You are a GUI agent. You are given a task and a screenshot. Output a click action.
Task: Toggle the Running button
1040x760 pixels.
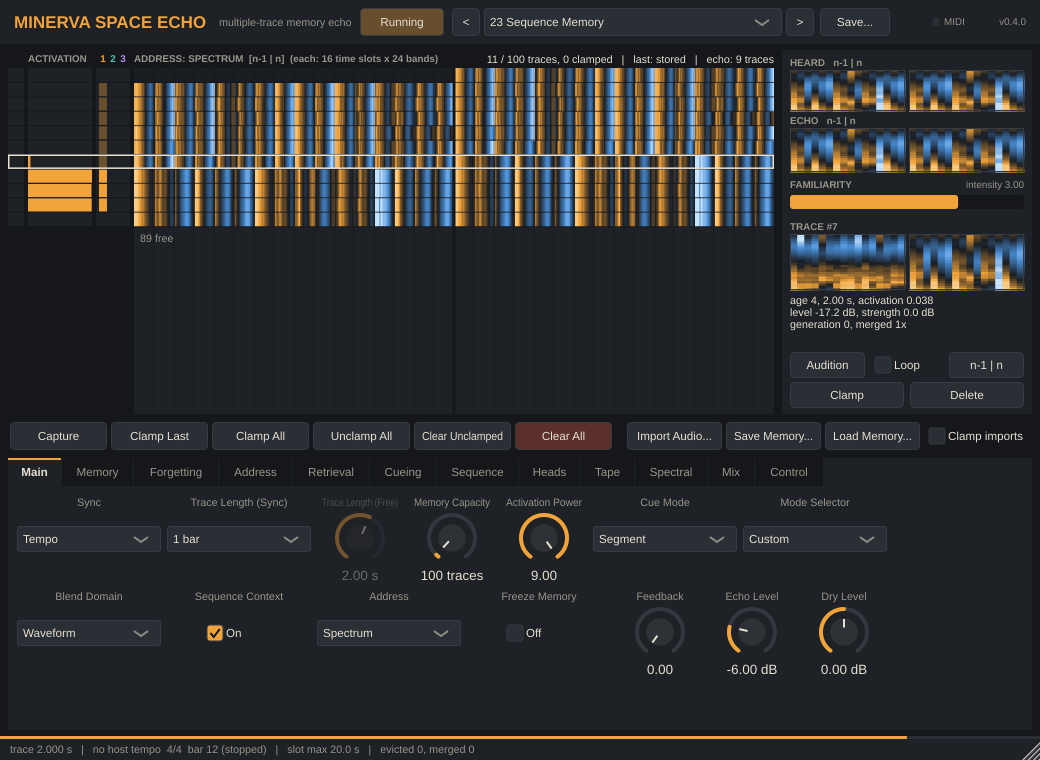click(x=402, y=22)
